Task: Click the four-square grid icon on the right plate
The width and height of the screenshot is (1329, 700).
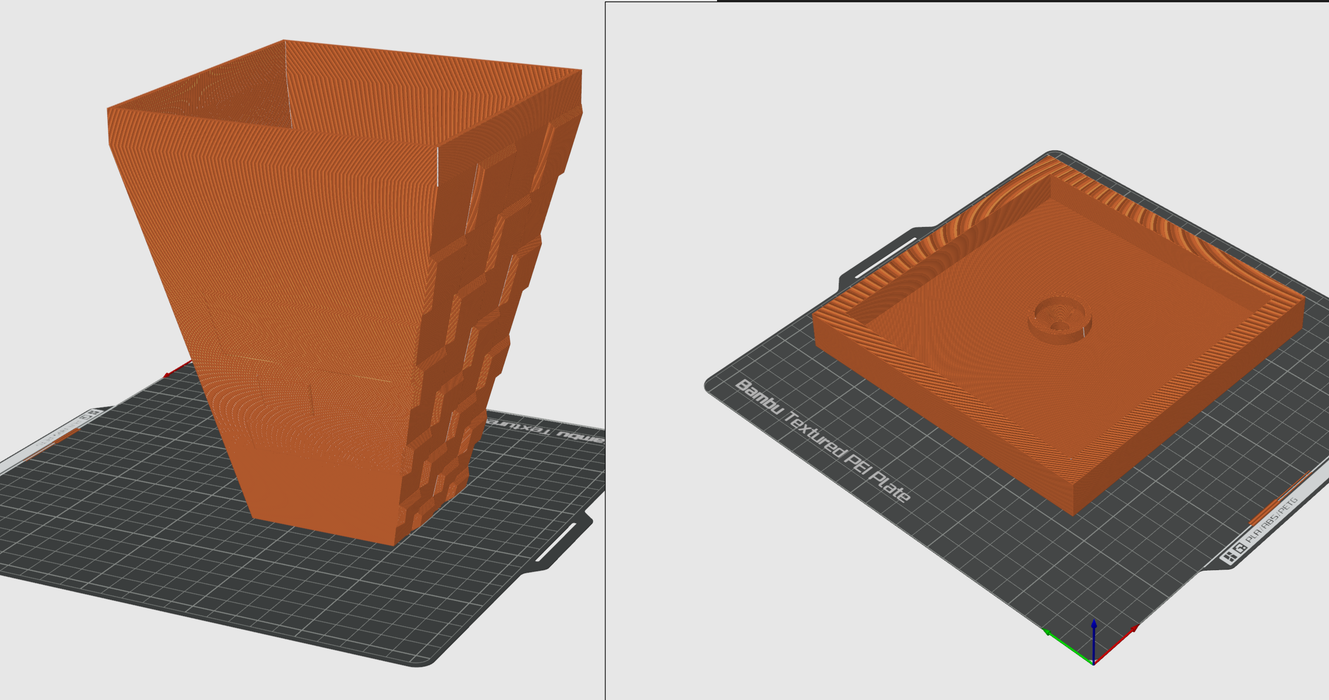Action: pyautogui.click(x=1228, y=557)
